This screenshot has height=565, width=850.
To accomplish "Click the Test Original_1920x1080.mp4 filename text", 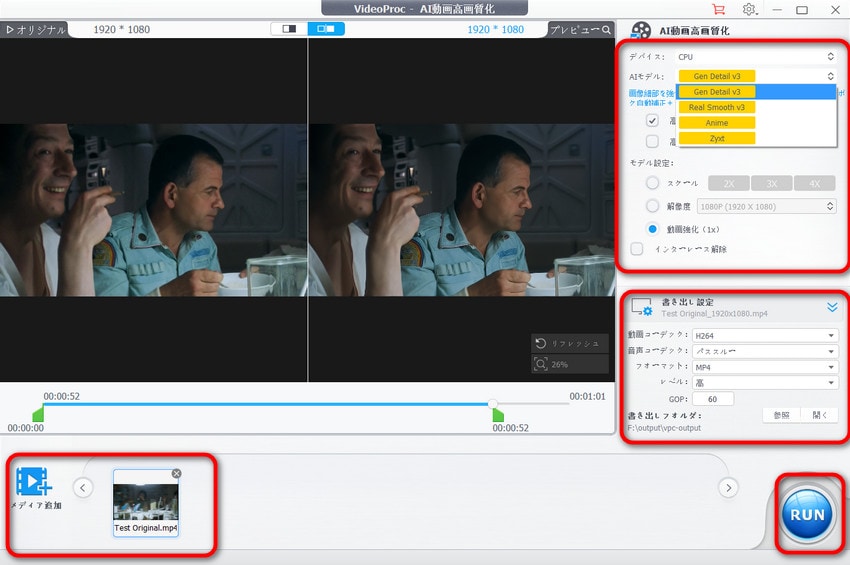I will [x=714, y=313].
